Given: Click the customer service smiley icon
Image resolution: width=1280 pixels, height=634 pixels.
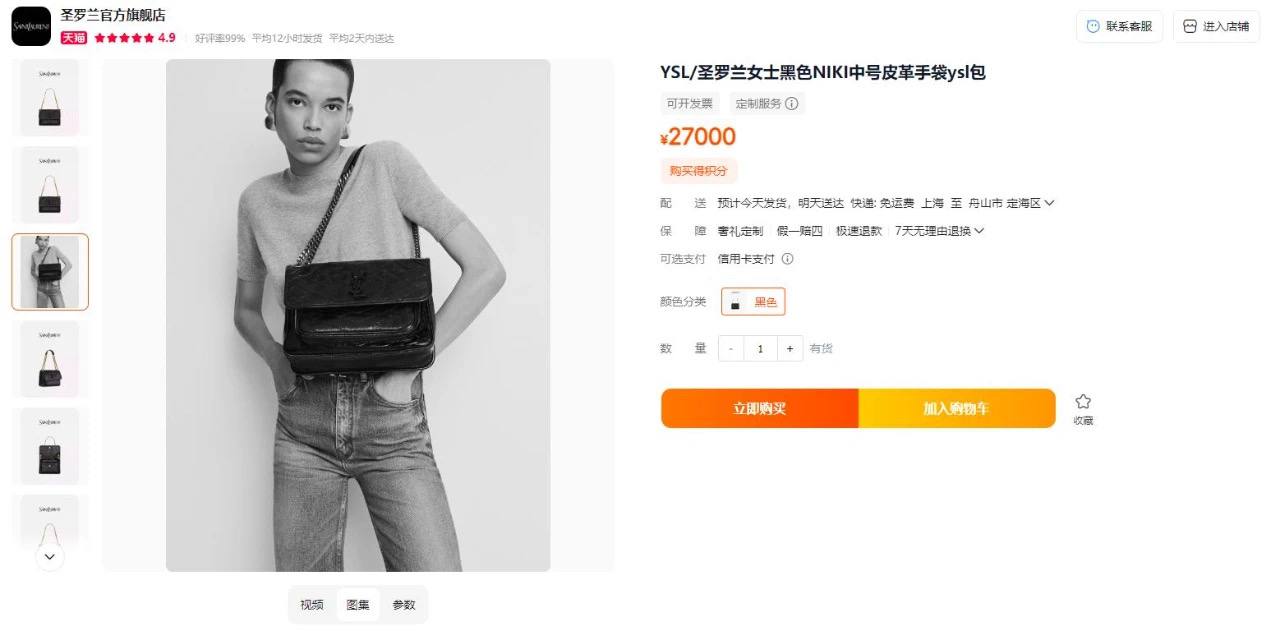Looking at the screenshot, I should (1093, 27).
